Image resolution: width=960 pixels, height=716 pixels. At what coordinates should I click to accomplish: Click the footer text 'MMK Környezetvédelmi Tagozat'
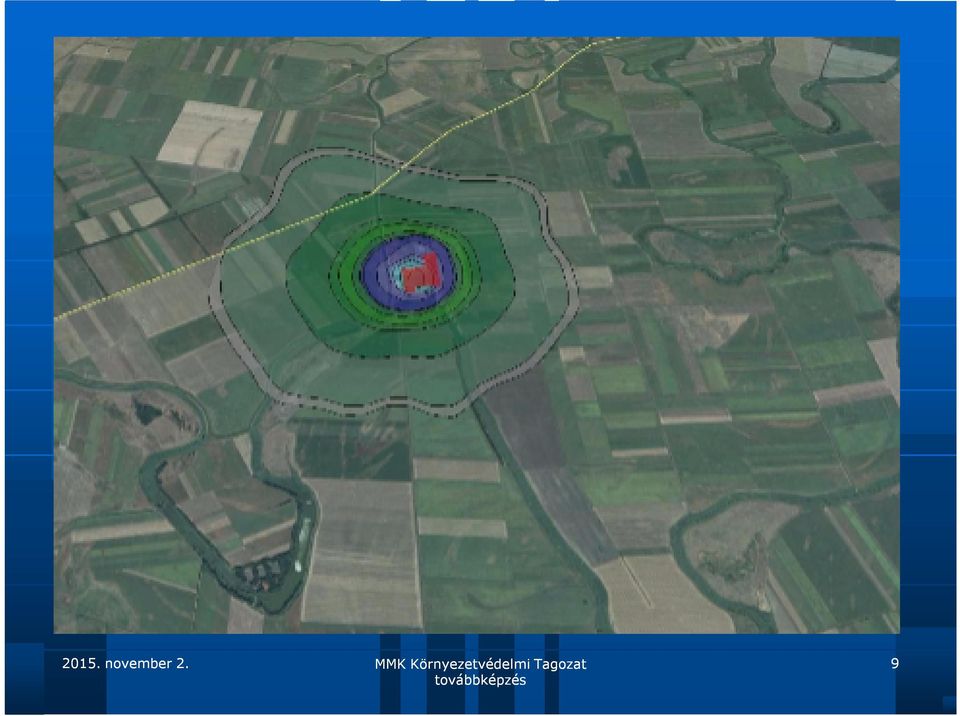point(481,664)
